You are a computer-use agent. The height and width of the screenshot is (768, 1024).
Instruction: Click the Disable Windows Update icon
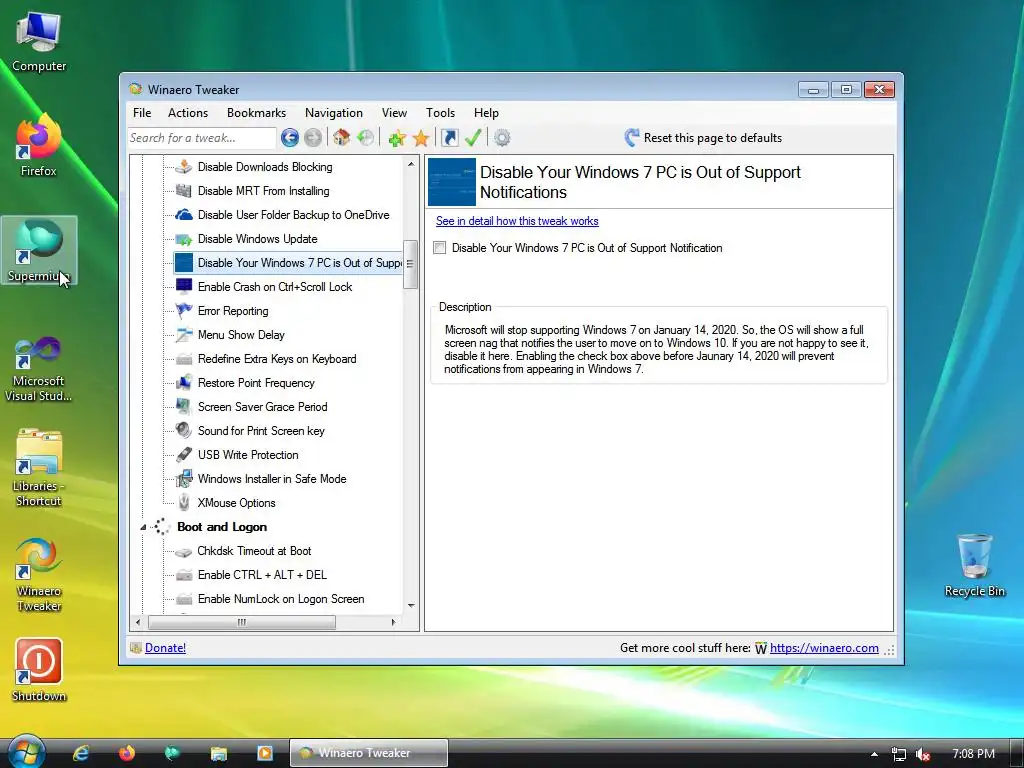coord(184,239)
